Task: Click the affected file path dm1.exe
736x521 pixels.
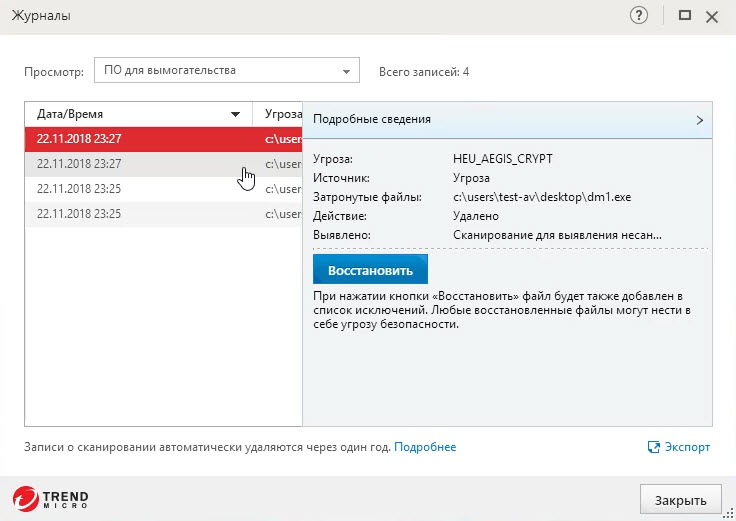Action: coord(542,197)
